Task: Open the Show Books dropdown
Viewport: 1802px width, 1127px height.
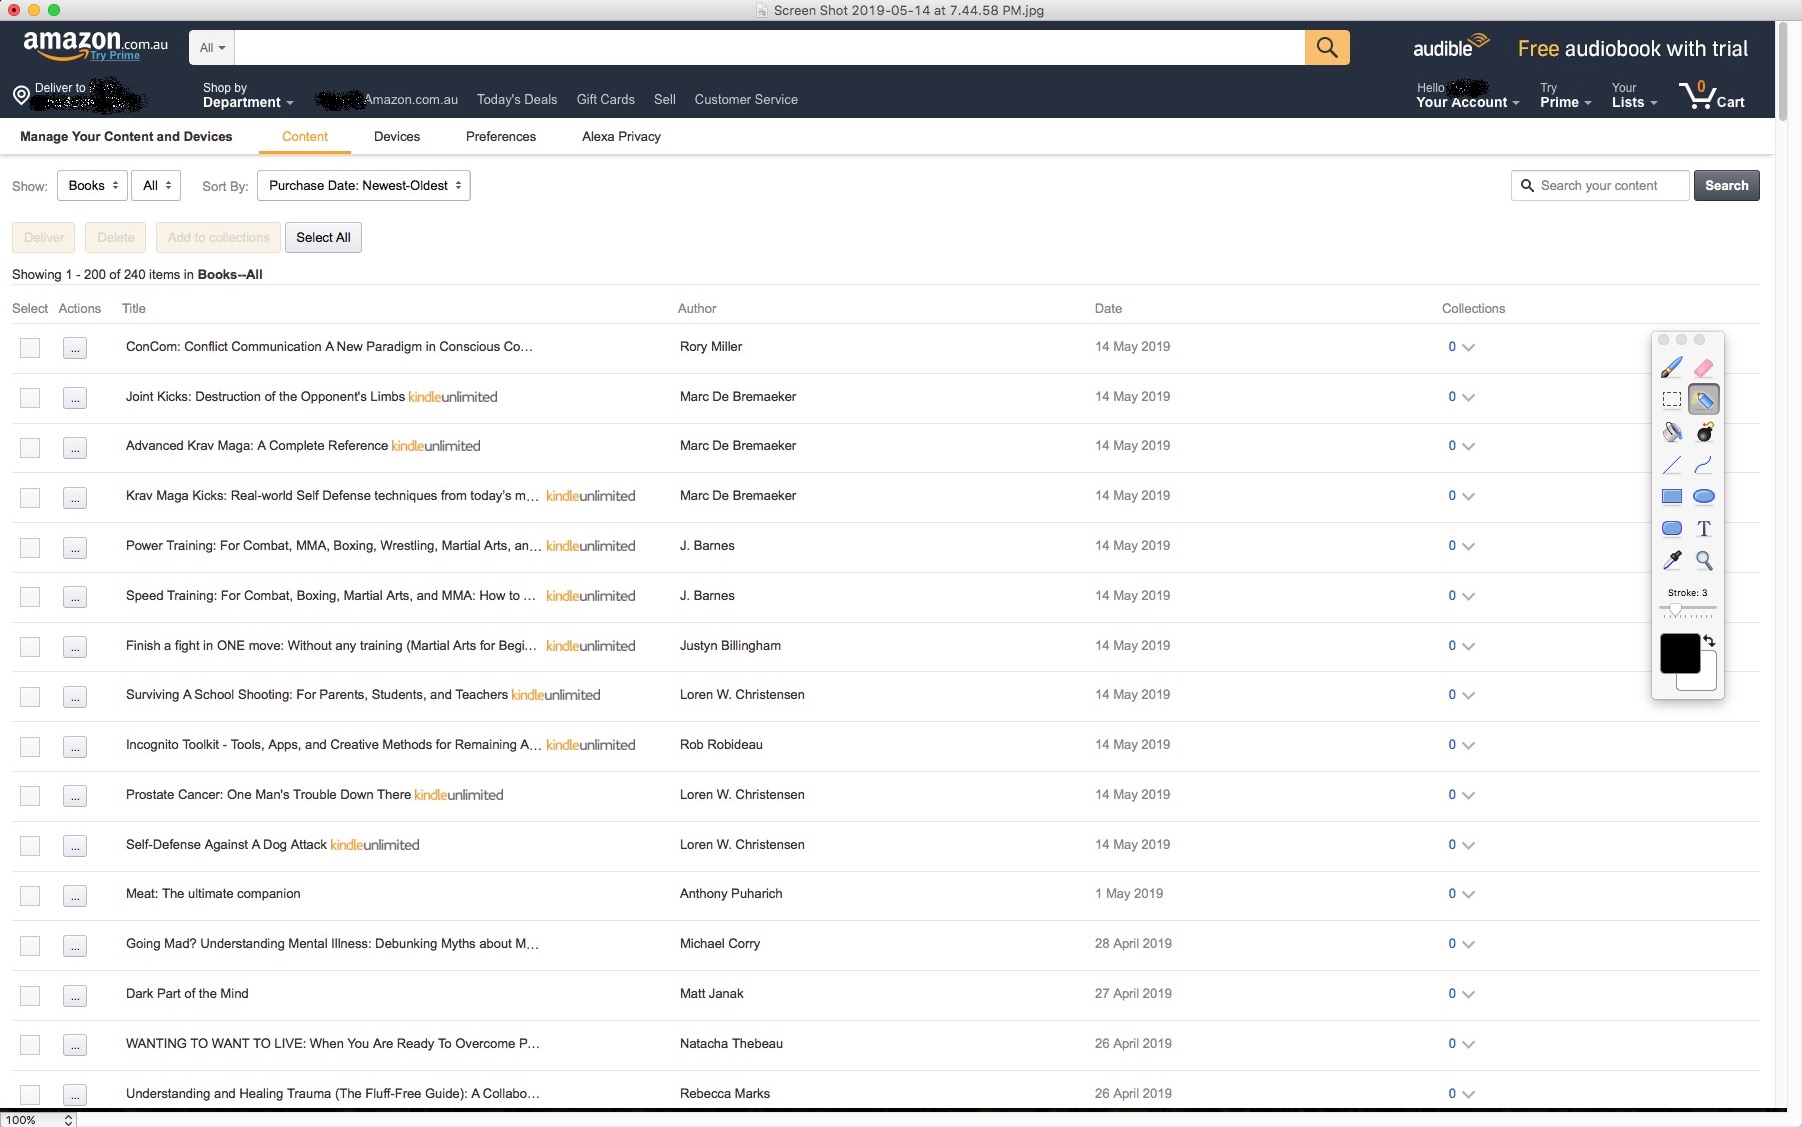Action: pyautogui.click(x=93, y=185)
